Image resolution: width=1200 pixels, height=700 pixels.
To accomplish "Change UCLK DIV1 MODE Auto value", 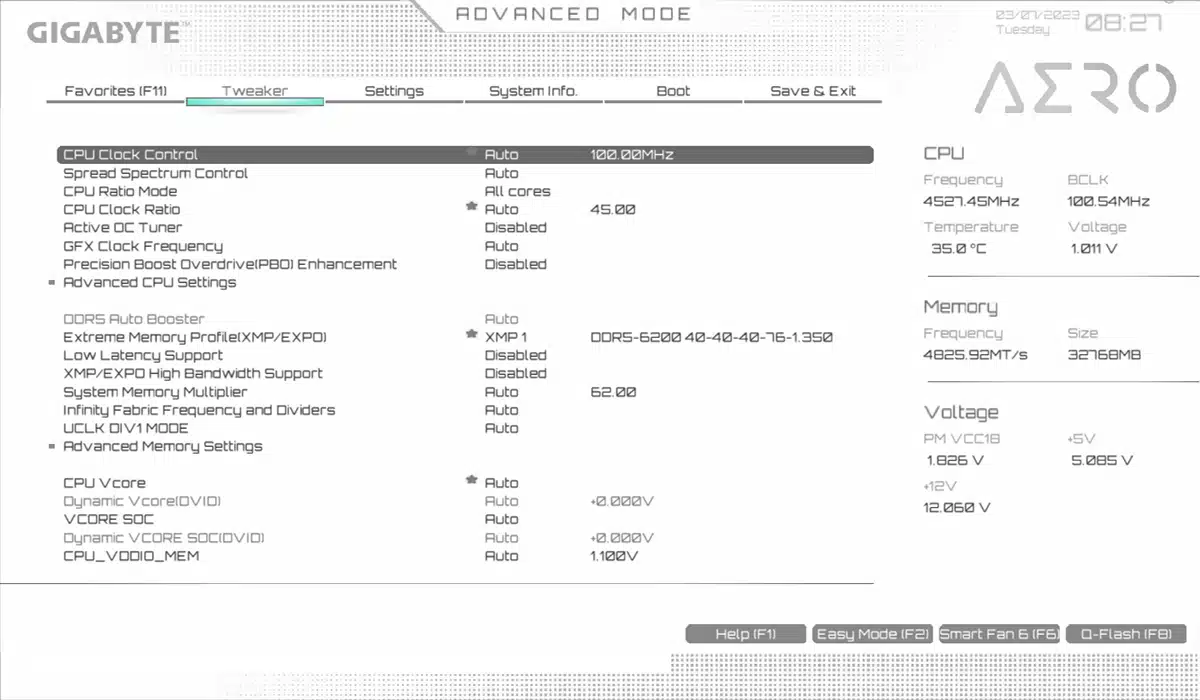I will tap(502, 428).
